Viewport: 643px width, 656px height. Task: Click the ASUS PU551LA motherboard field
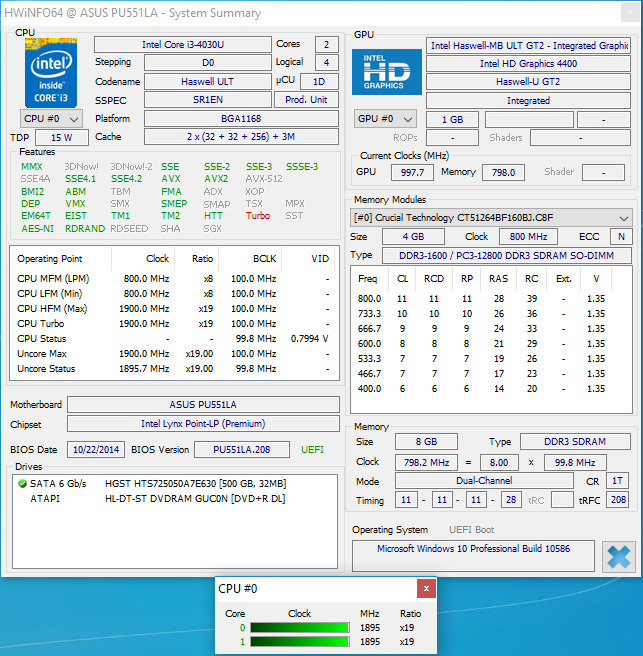(x=203, y=405)
